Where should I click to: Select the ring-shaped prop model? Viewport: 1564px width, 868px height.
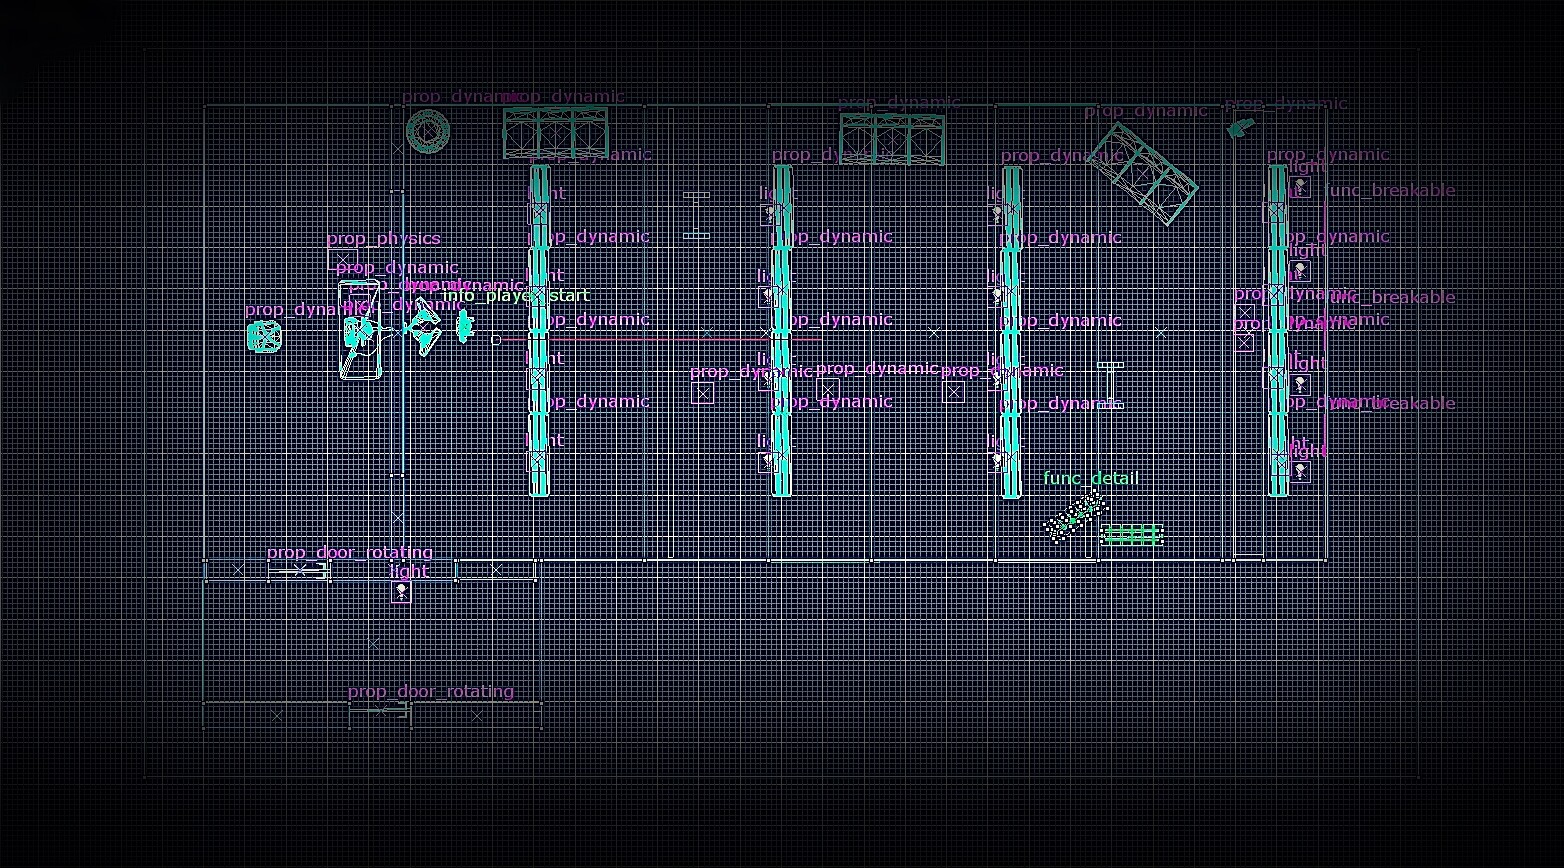pyautogui.click(x=428, y=132)
